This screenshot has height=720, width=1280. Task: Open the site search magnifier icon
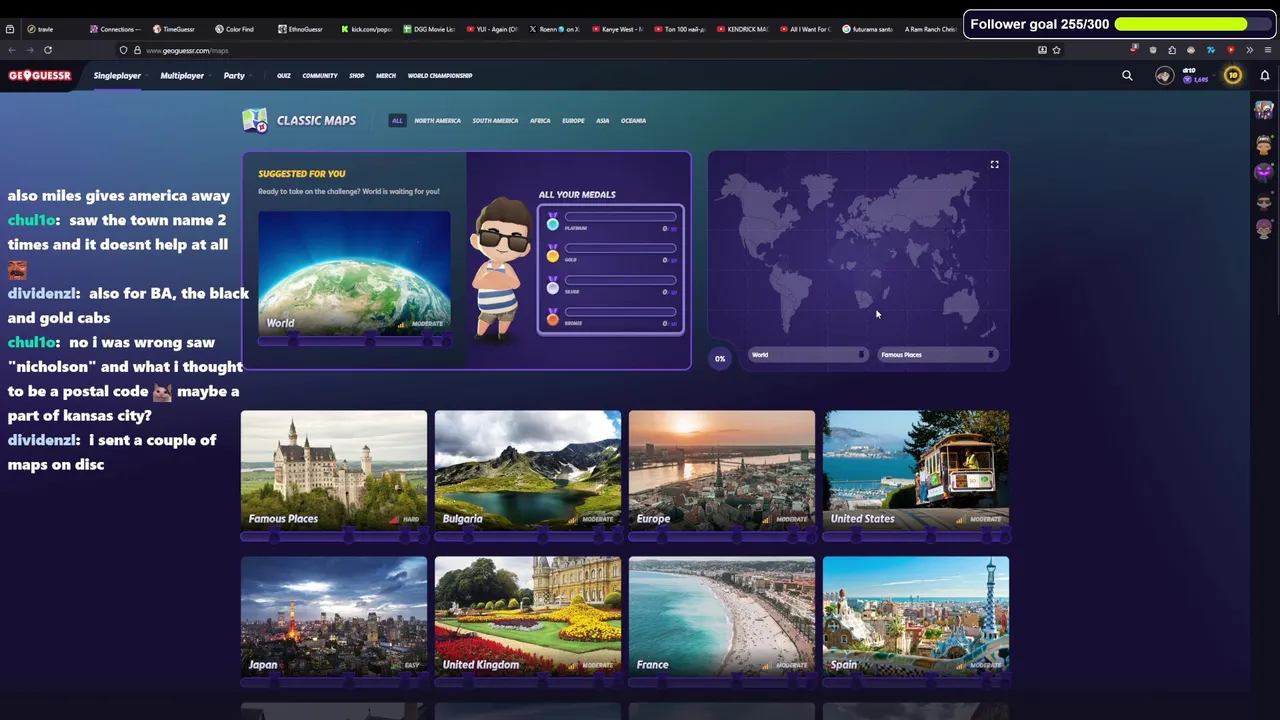point(1127,76)
